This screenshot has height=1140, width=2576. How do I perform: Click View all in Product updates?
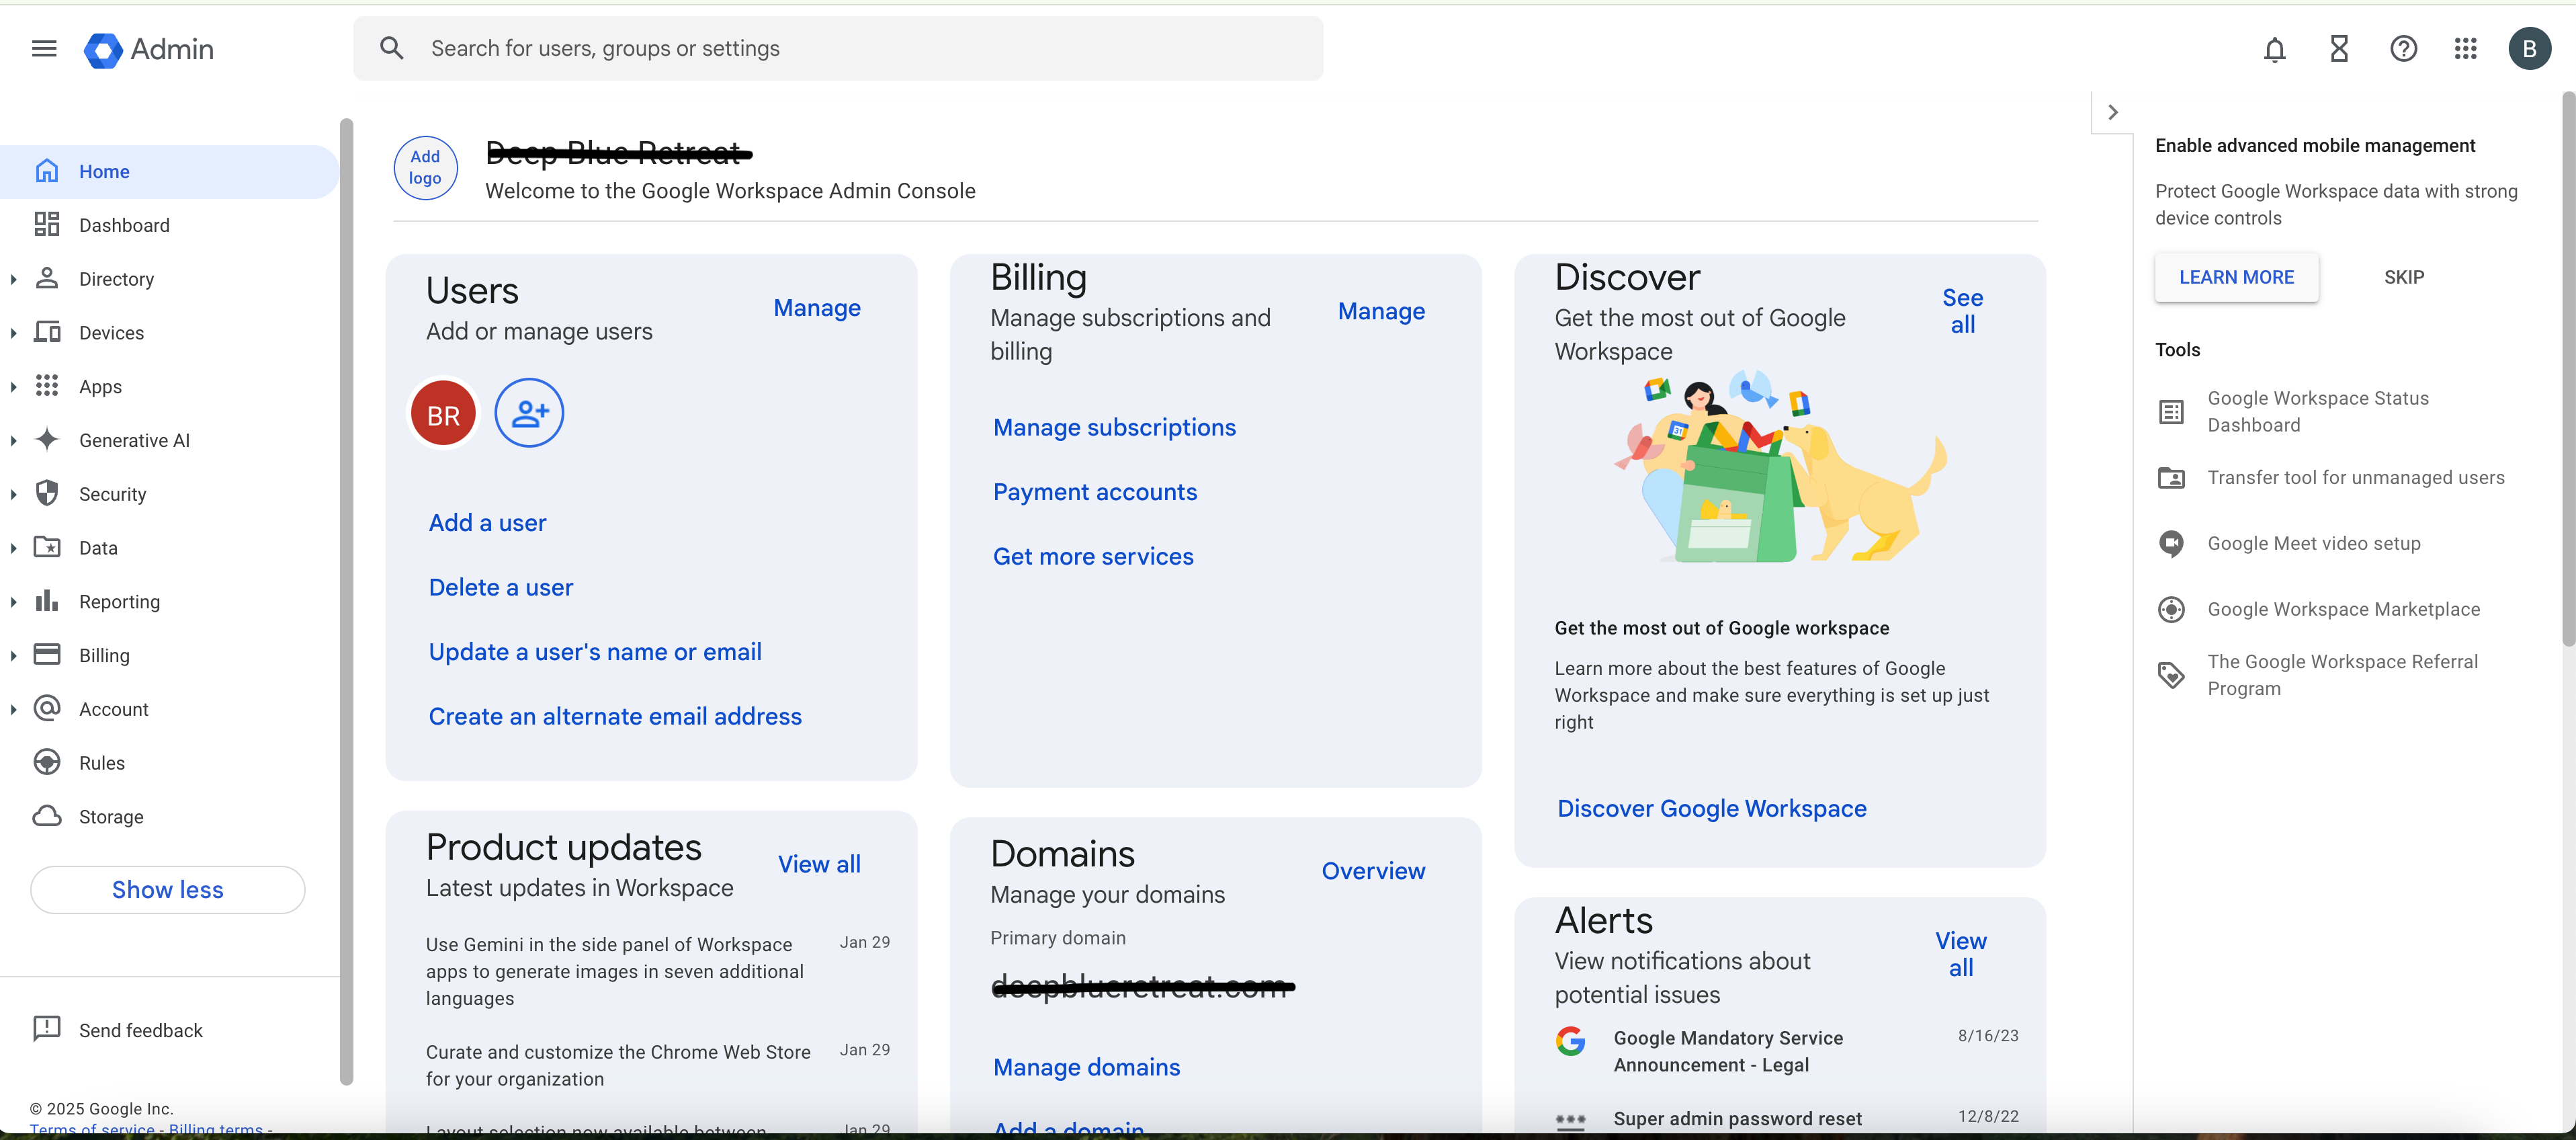(819, 864)
